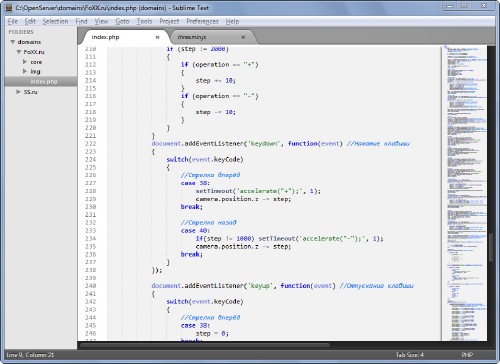This screenshot has height=364, width=500.
Task: Open the File menu
Action: click(12, 21)
